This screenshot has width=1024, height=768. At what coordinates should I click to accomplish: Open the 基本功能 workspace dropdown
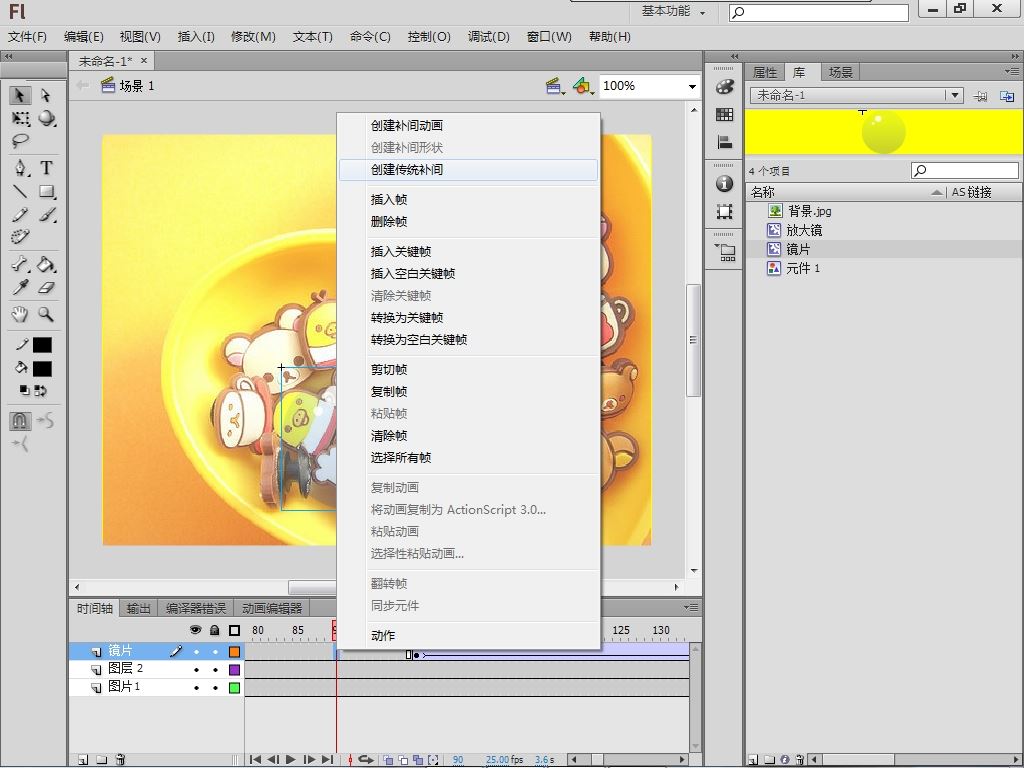pos(673,12)
